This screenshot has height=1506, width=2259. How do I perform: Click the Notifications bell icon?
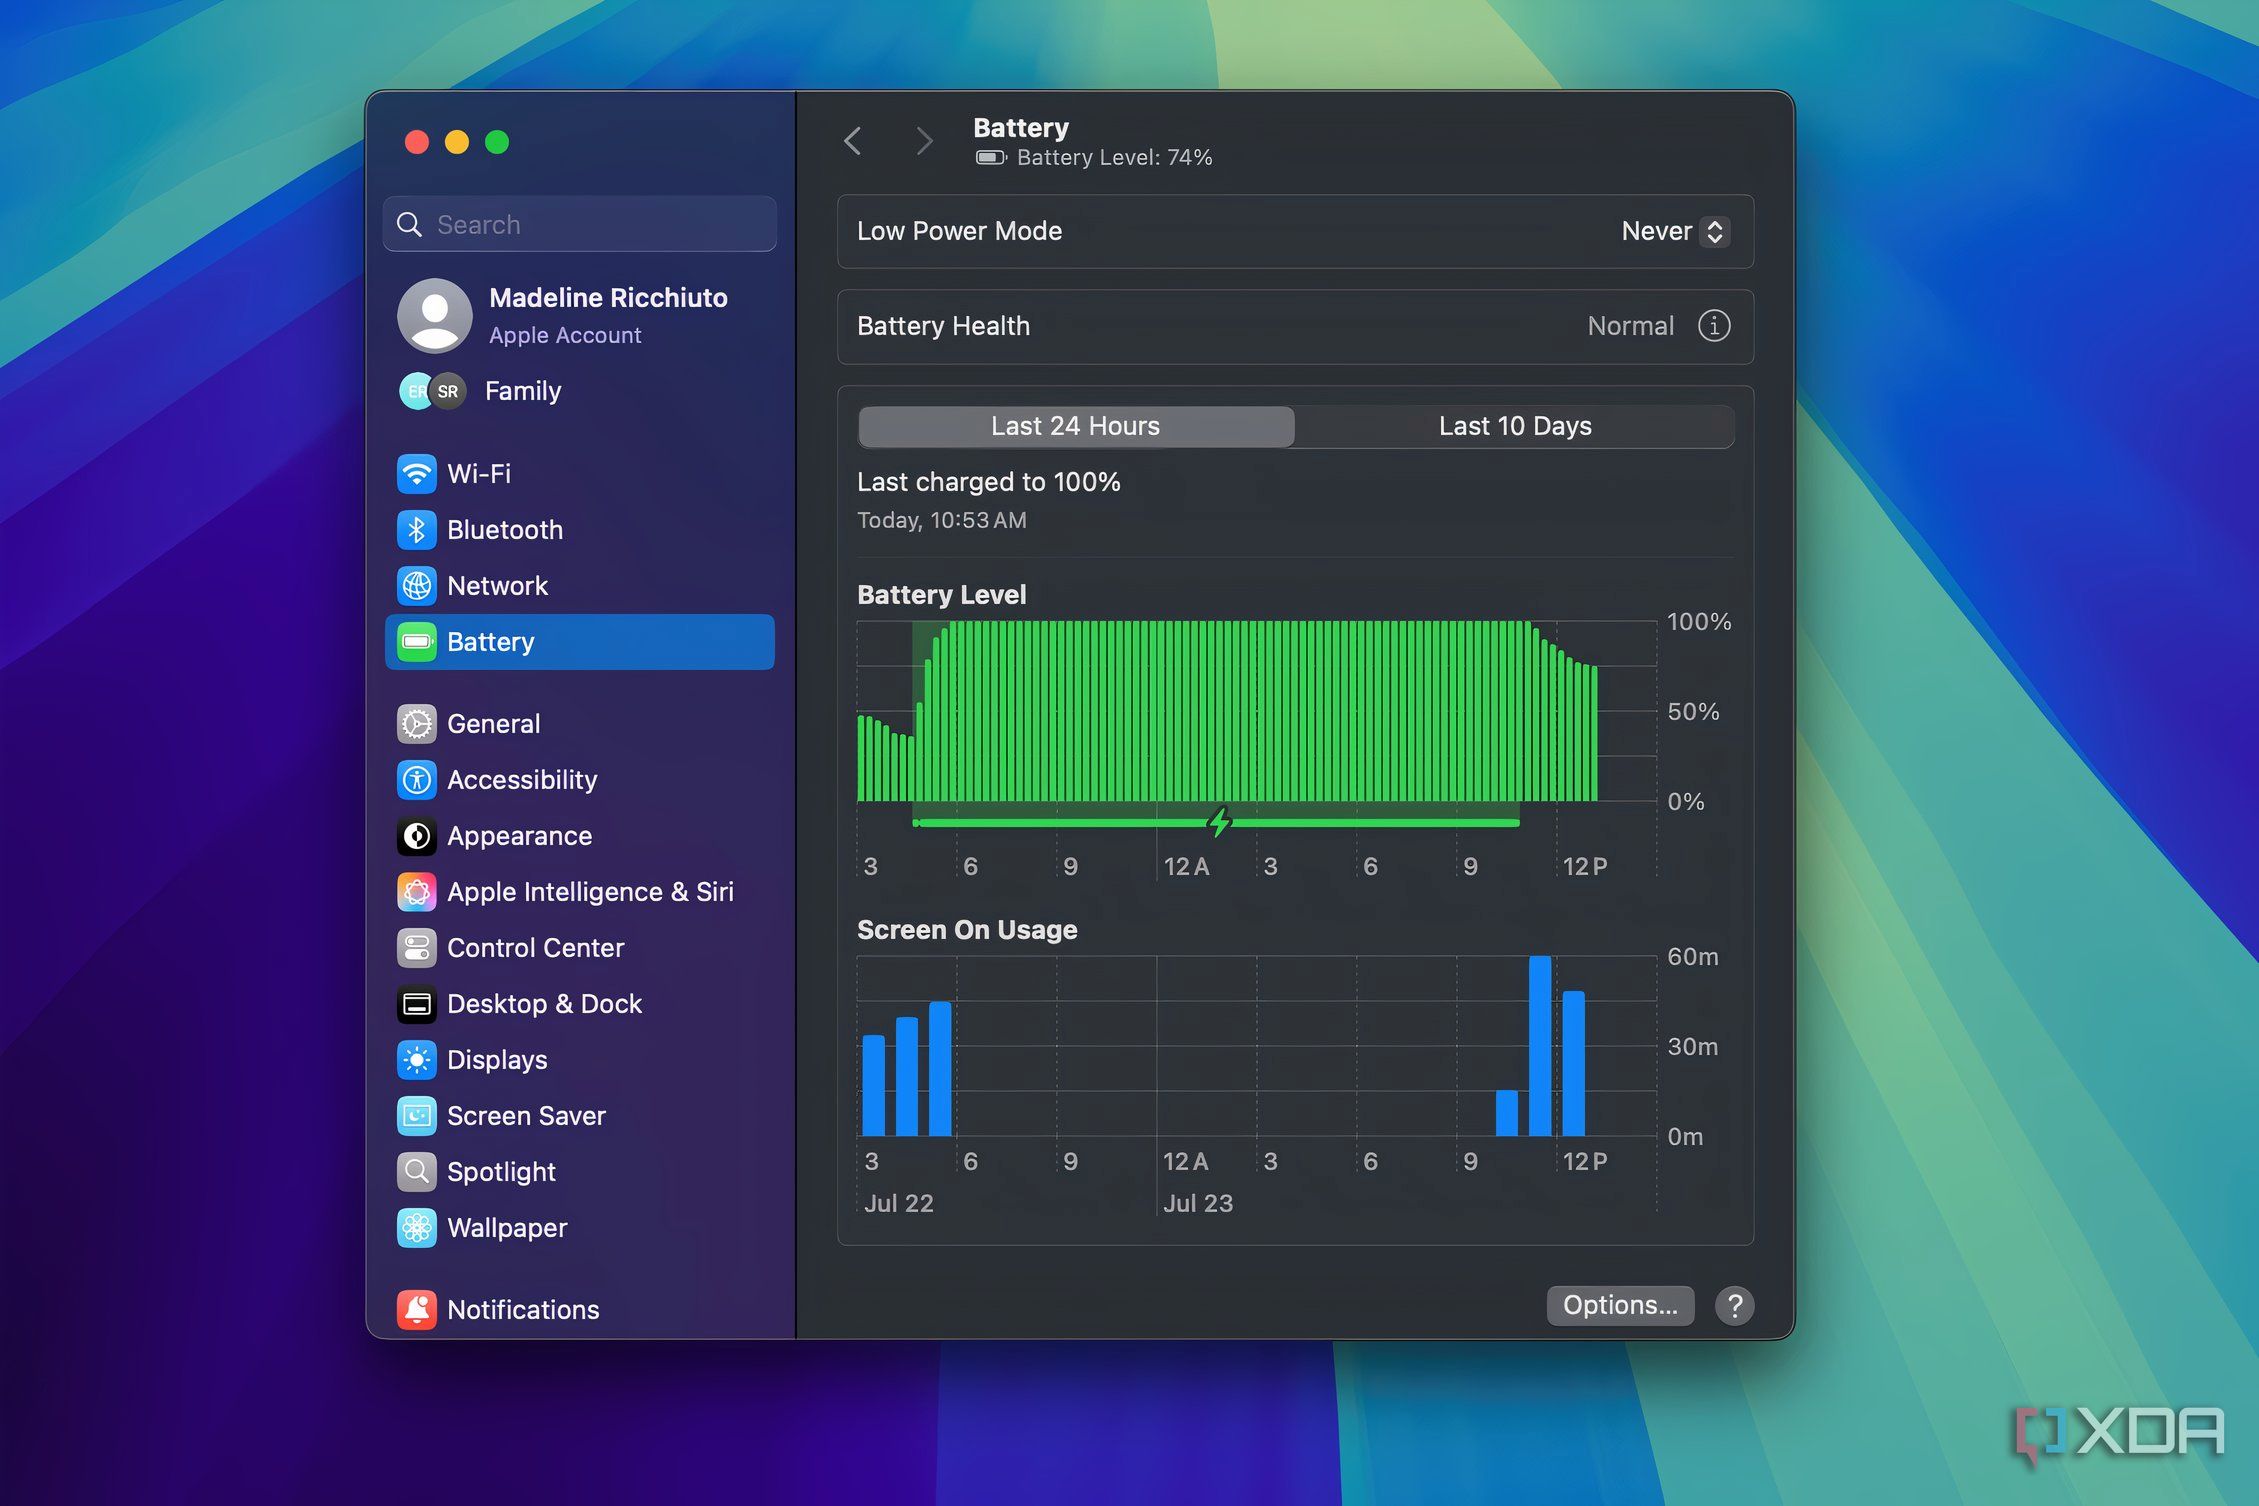416,1310
